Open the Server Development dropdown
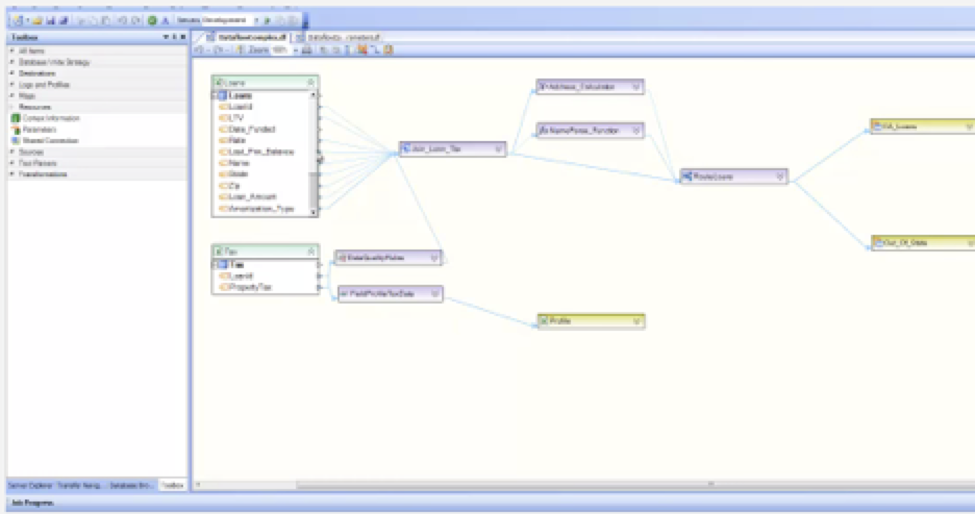Screen dimensions: 975x514 point(255,20)
